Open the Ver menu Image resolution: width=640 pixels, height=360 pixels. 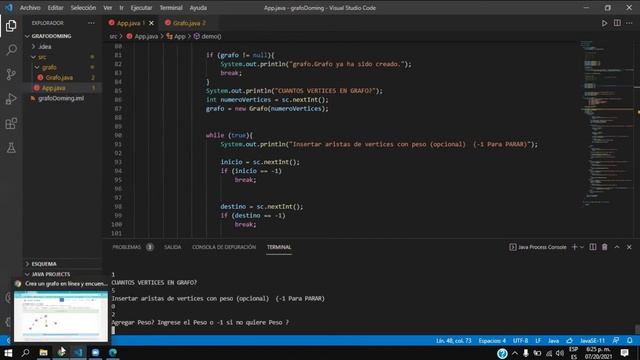pos(107,8)
